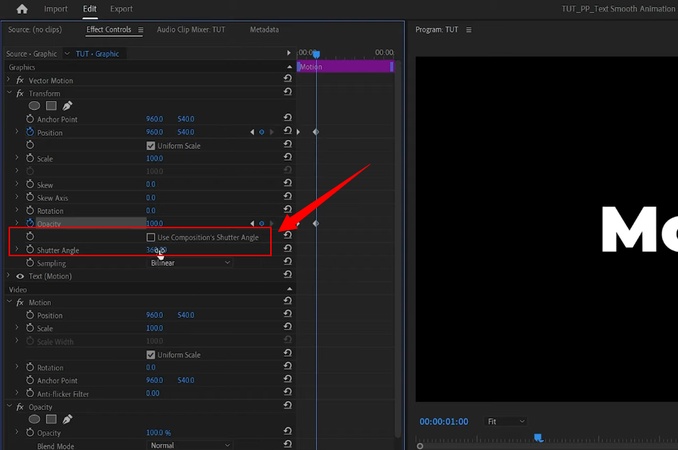Select the rectangle mask tool under Opacity
678x450 pixels.
pyautogui.click(x=50, y=419)
